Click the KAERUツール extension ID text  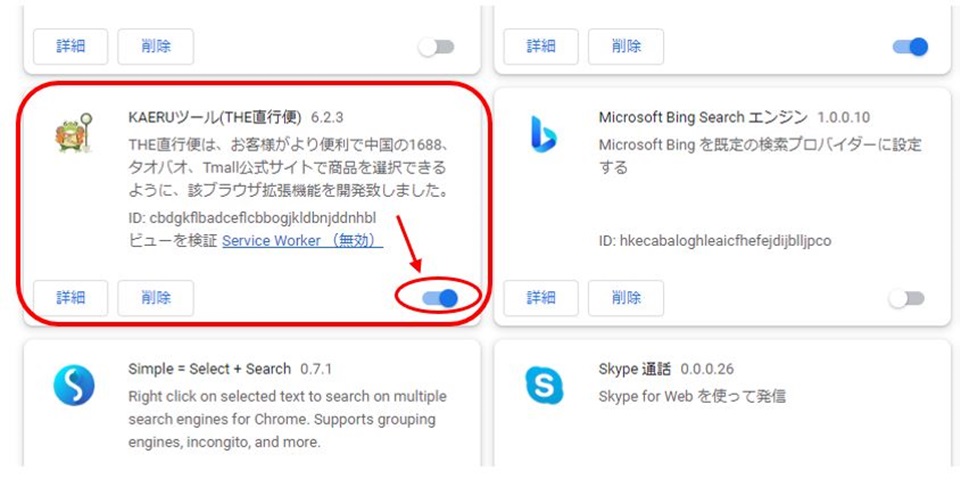pyautogui.click(x=252, y=218)
